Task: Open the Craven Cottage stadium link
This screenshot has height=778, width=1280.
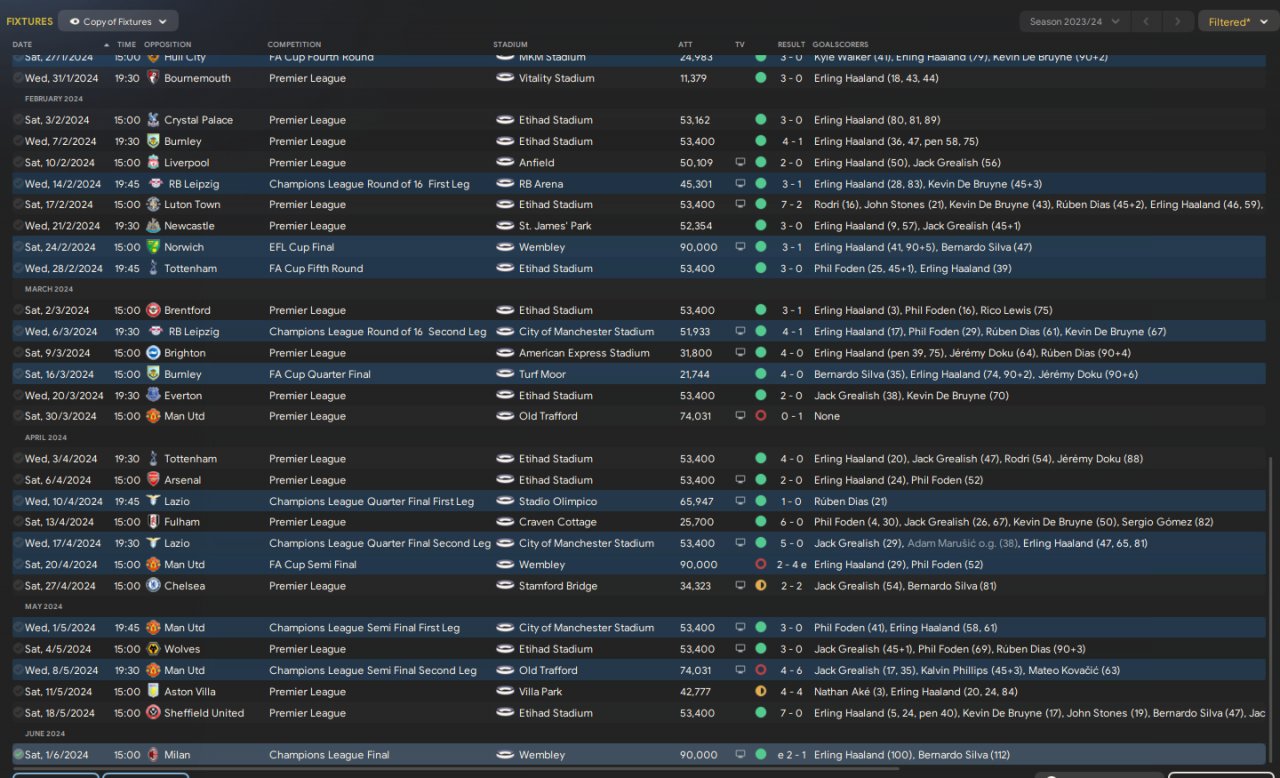Action: point(558,522)
